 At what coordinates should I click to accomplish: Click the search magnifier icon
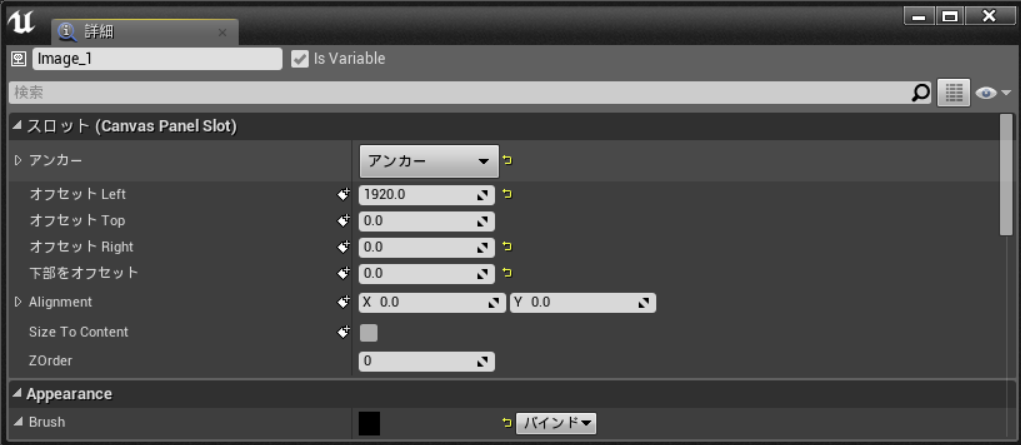[920, 93]
